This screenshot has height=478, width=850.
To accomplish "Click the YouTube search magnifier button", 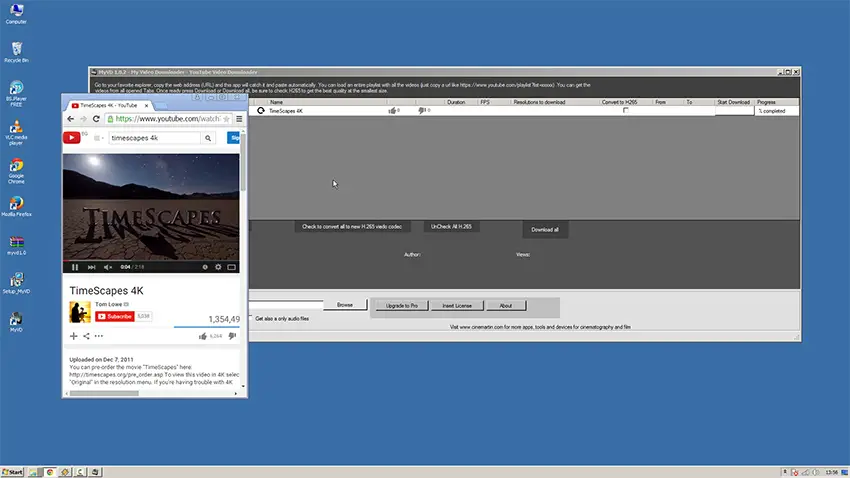I will pyautogui.click(x=208, y=138).
